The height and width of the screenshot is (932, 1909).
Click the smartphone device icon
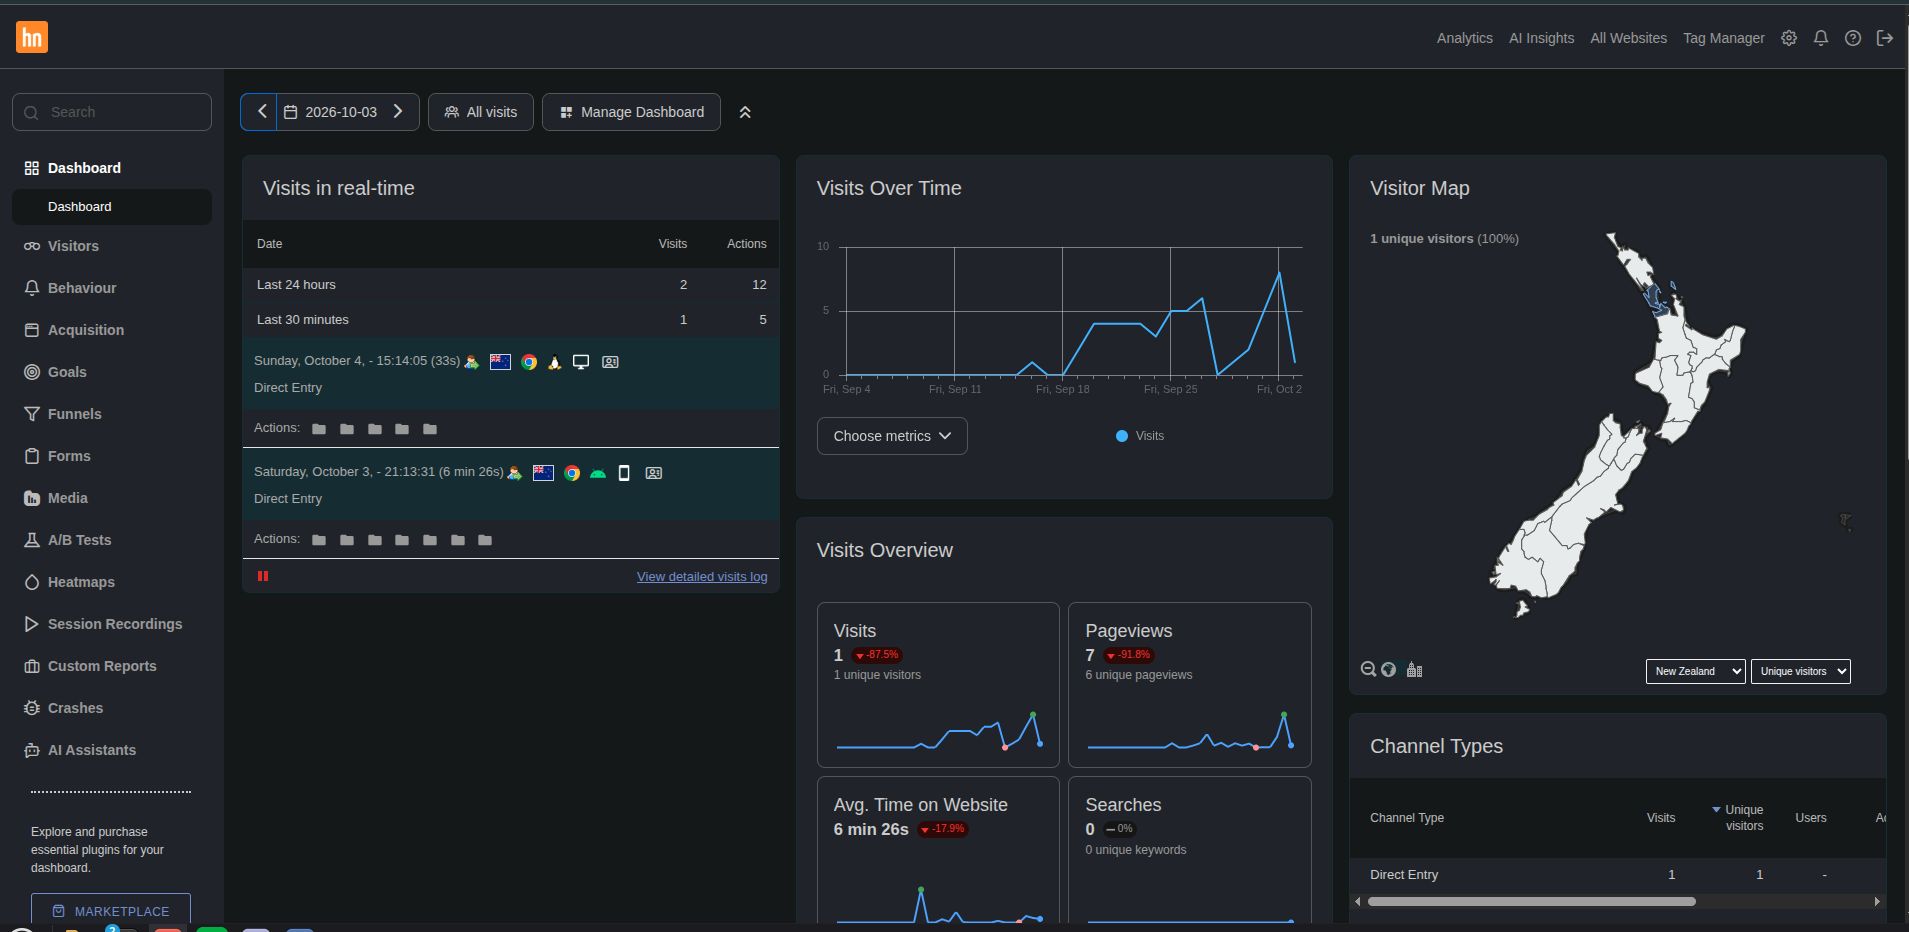point(624,473)
